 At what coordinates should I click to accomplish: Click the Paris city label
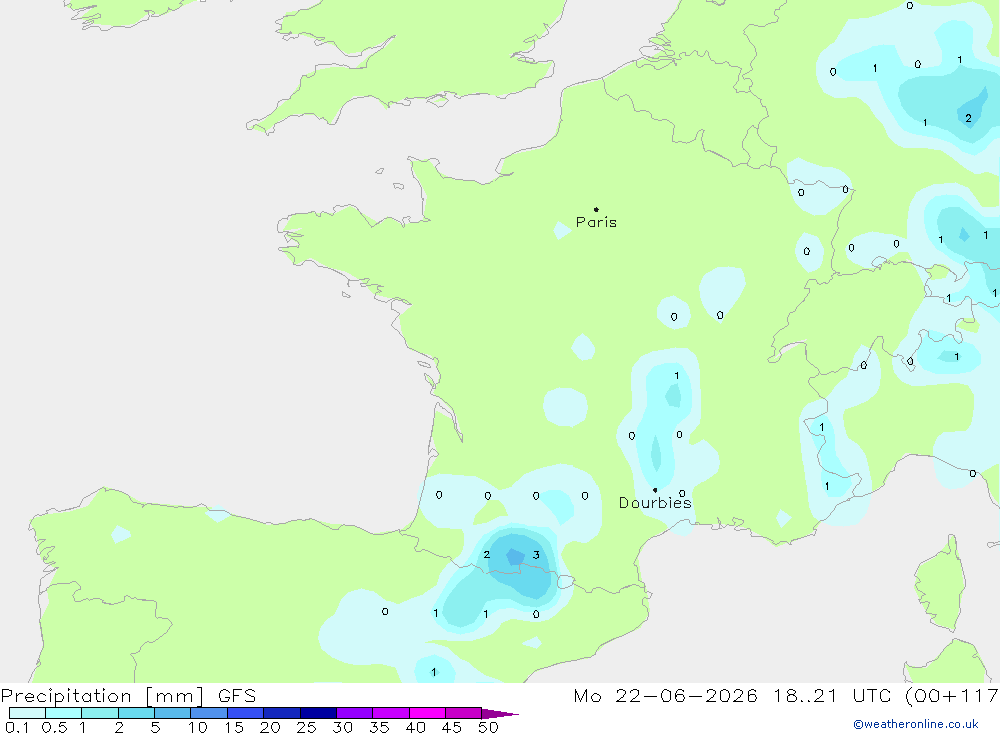click(596, 222)
